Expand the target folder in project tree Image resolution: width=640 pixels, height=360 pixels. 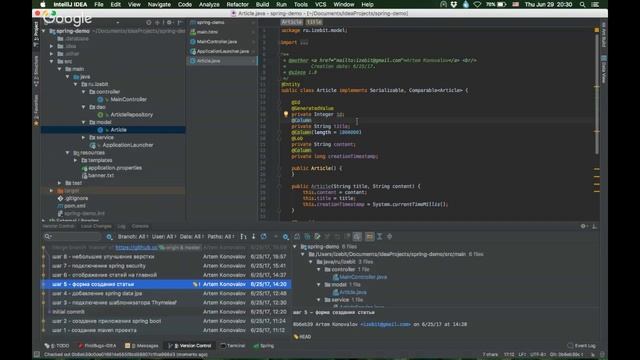coord(51,191)
